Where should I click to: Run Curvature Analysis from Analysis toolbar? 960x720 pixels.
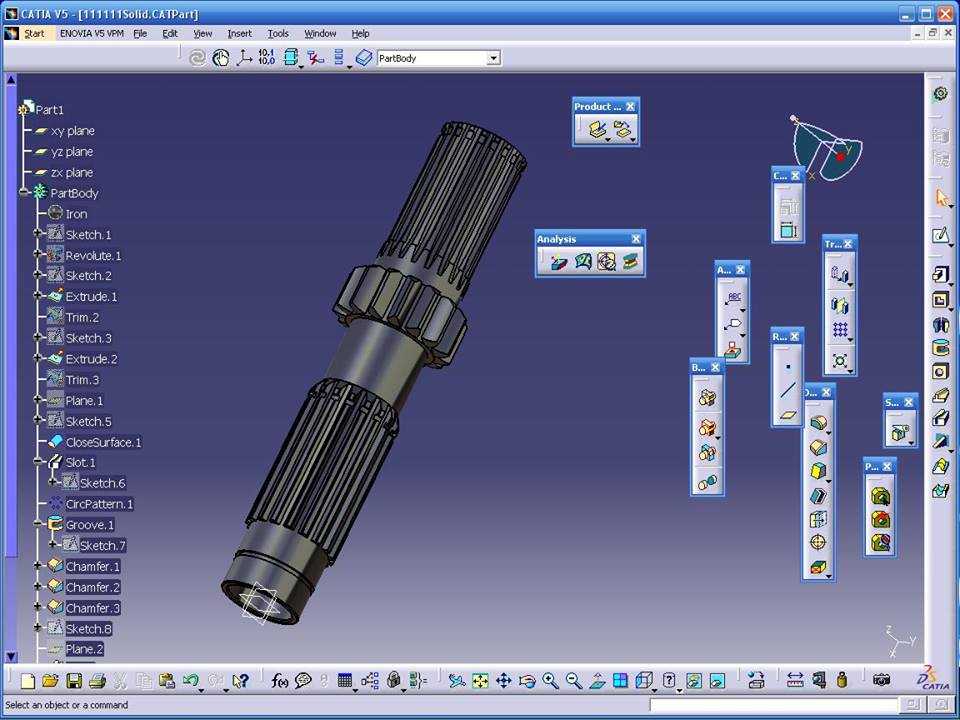[x=583, y=262]
